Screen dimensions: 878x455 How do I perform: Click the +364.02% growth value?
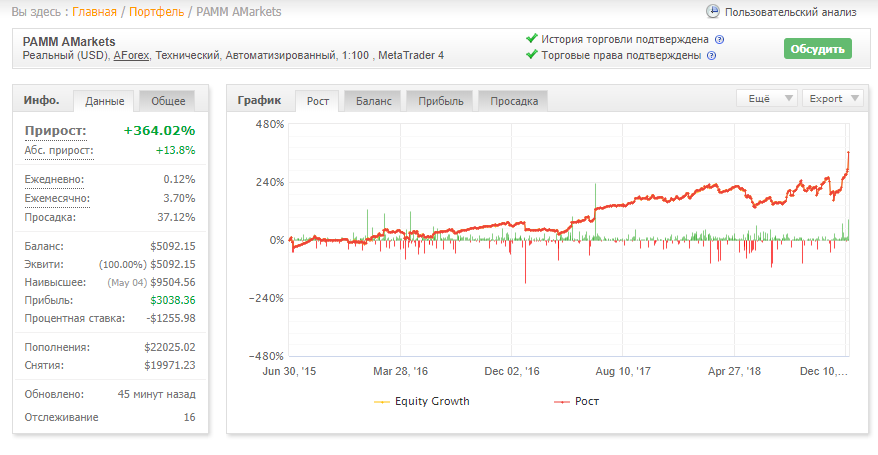[x=159, y=130]
